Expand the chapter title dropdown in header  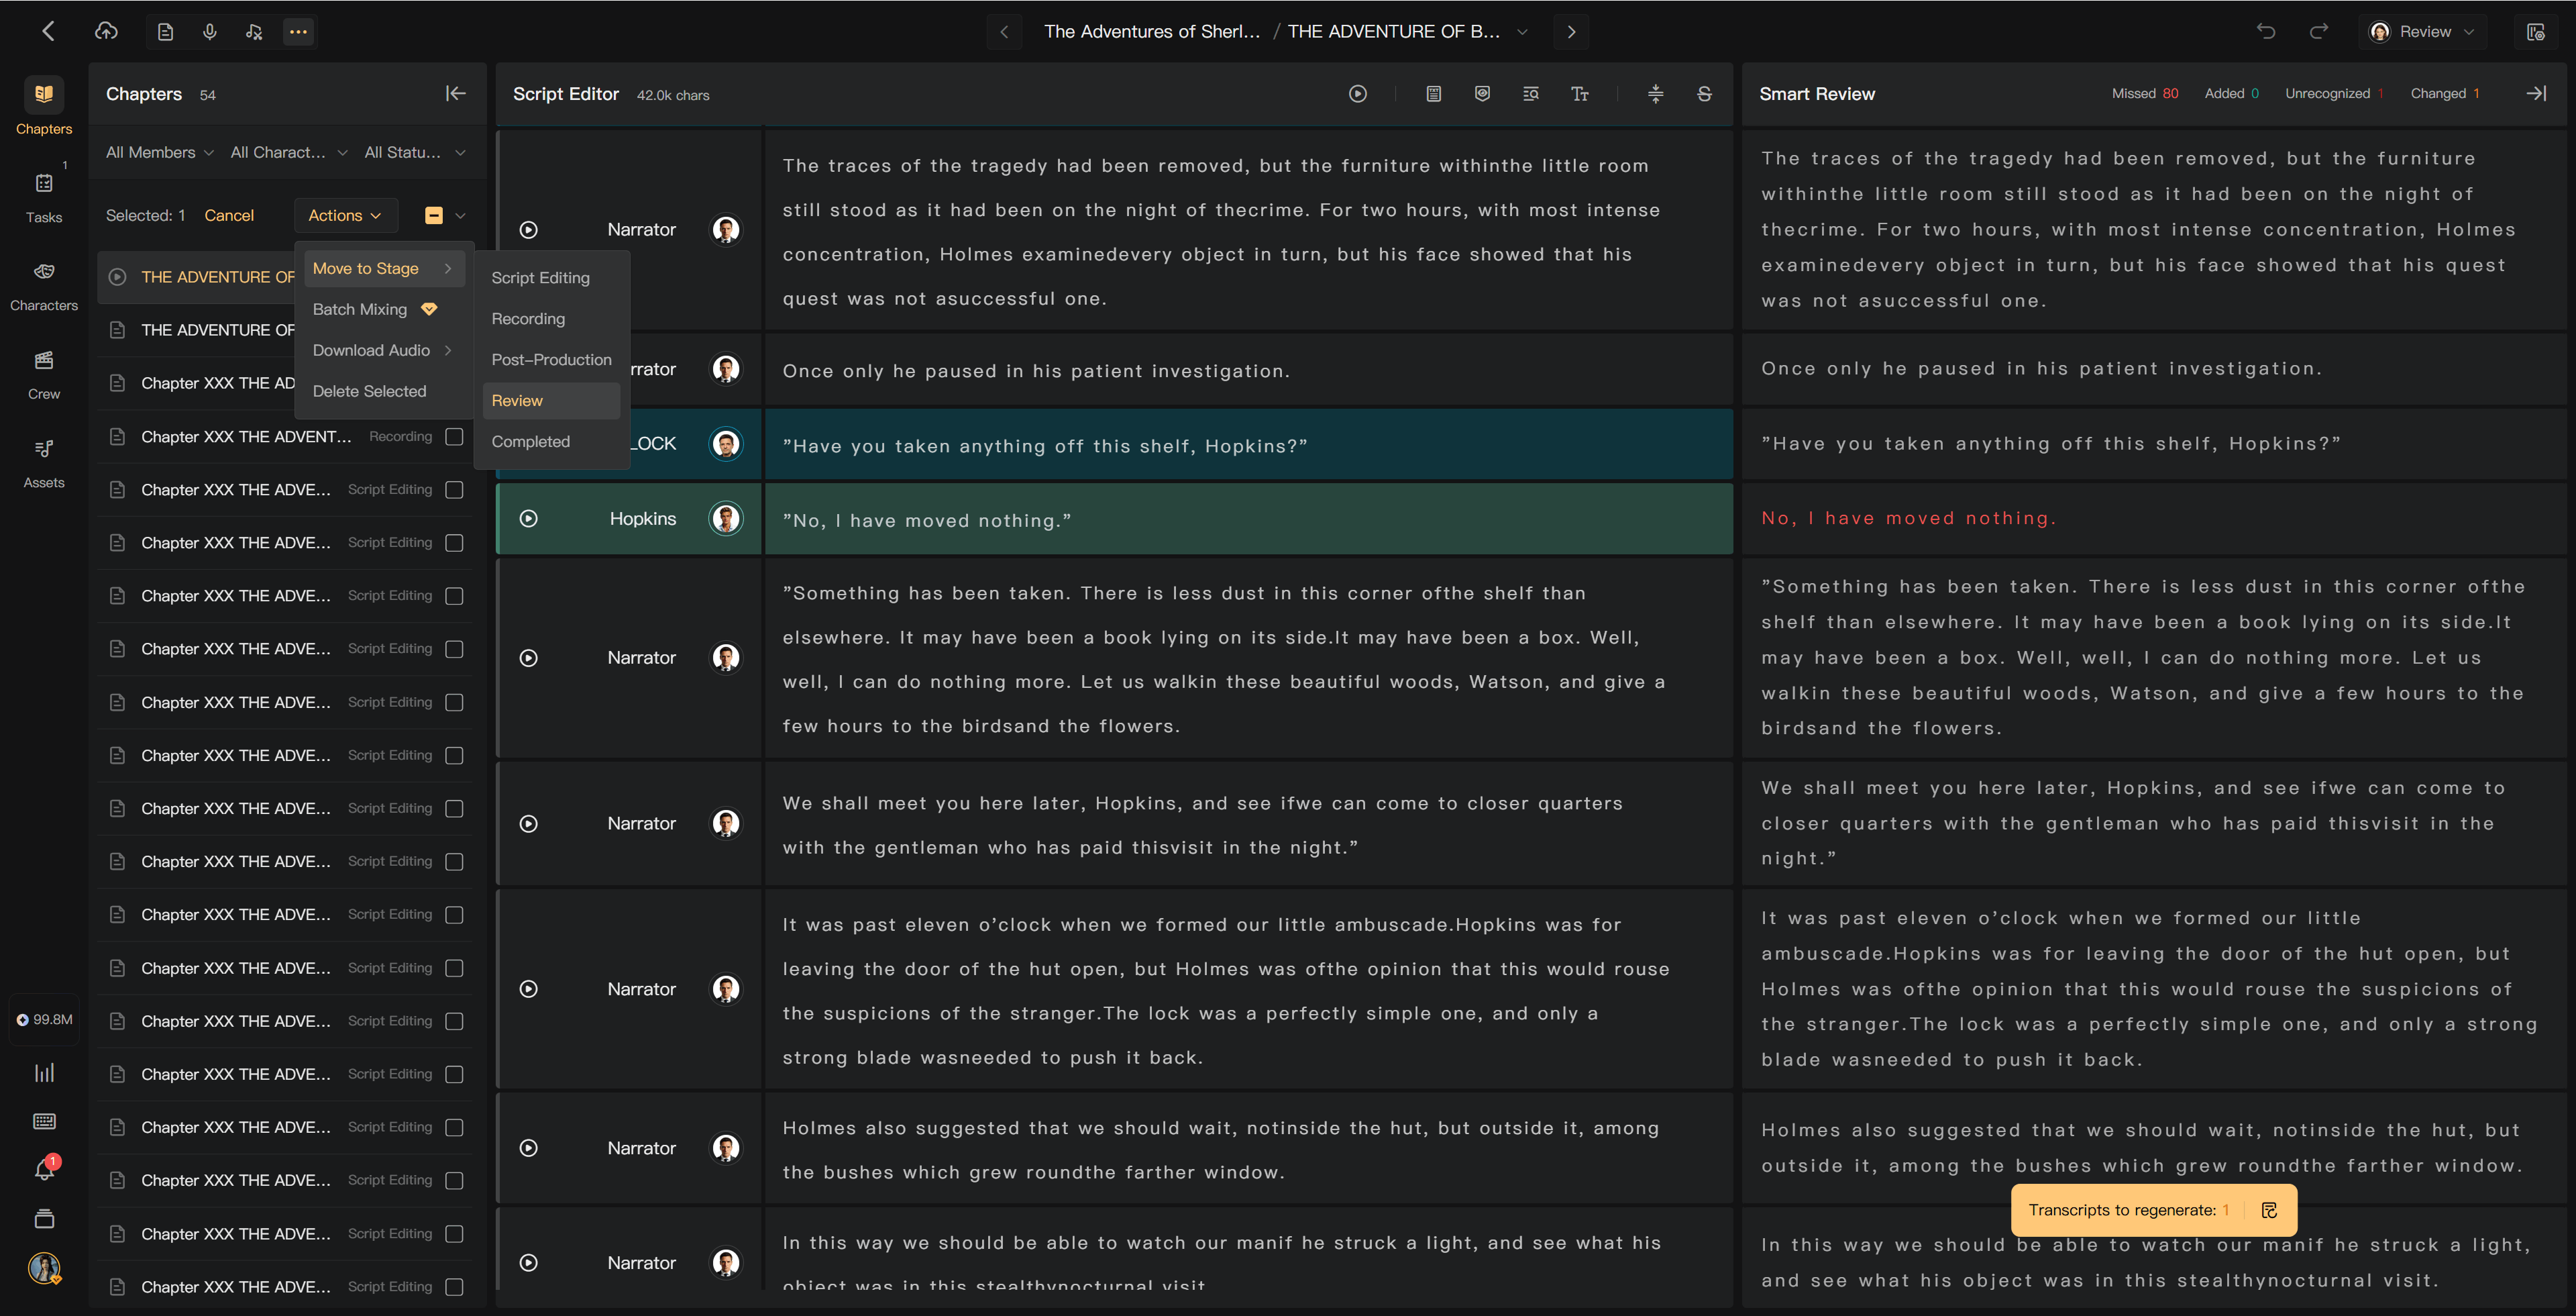[x=1522, y=32]
